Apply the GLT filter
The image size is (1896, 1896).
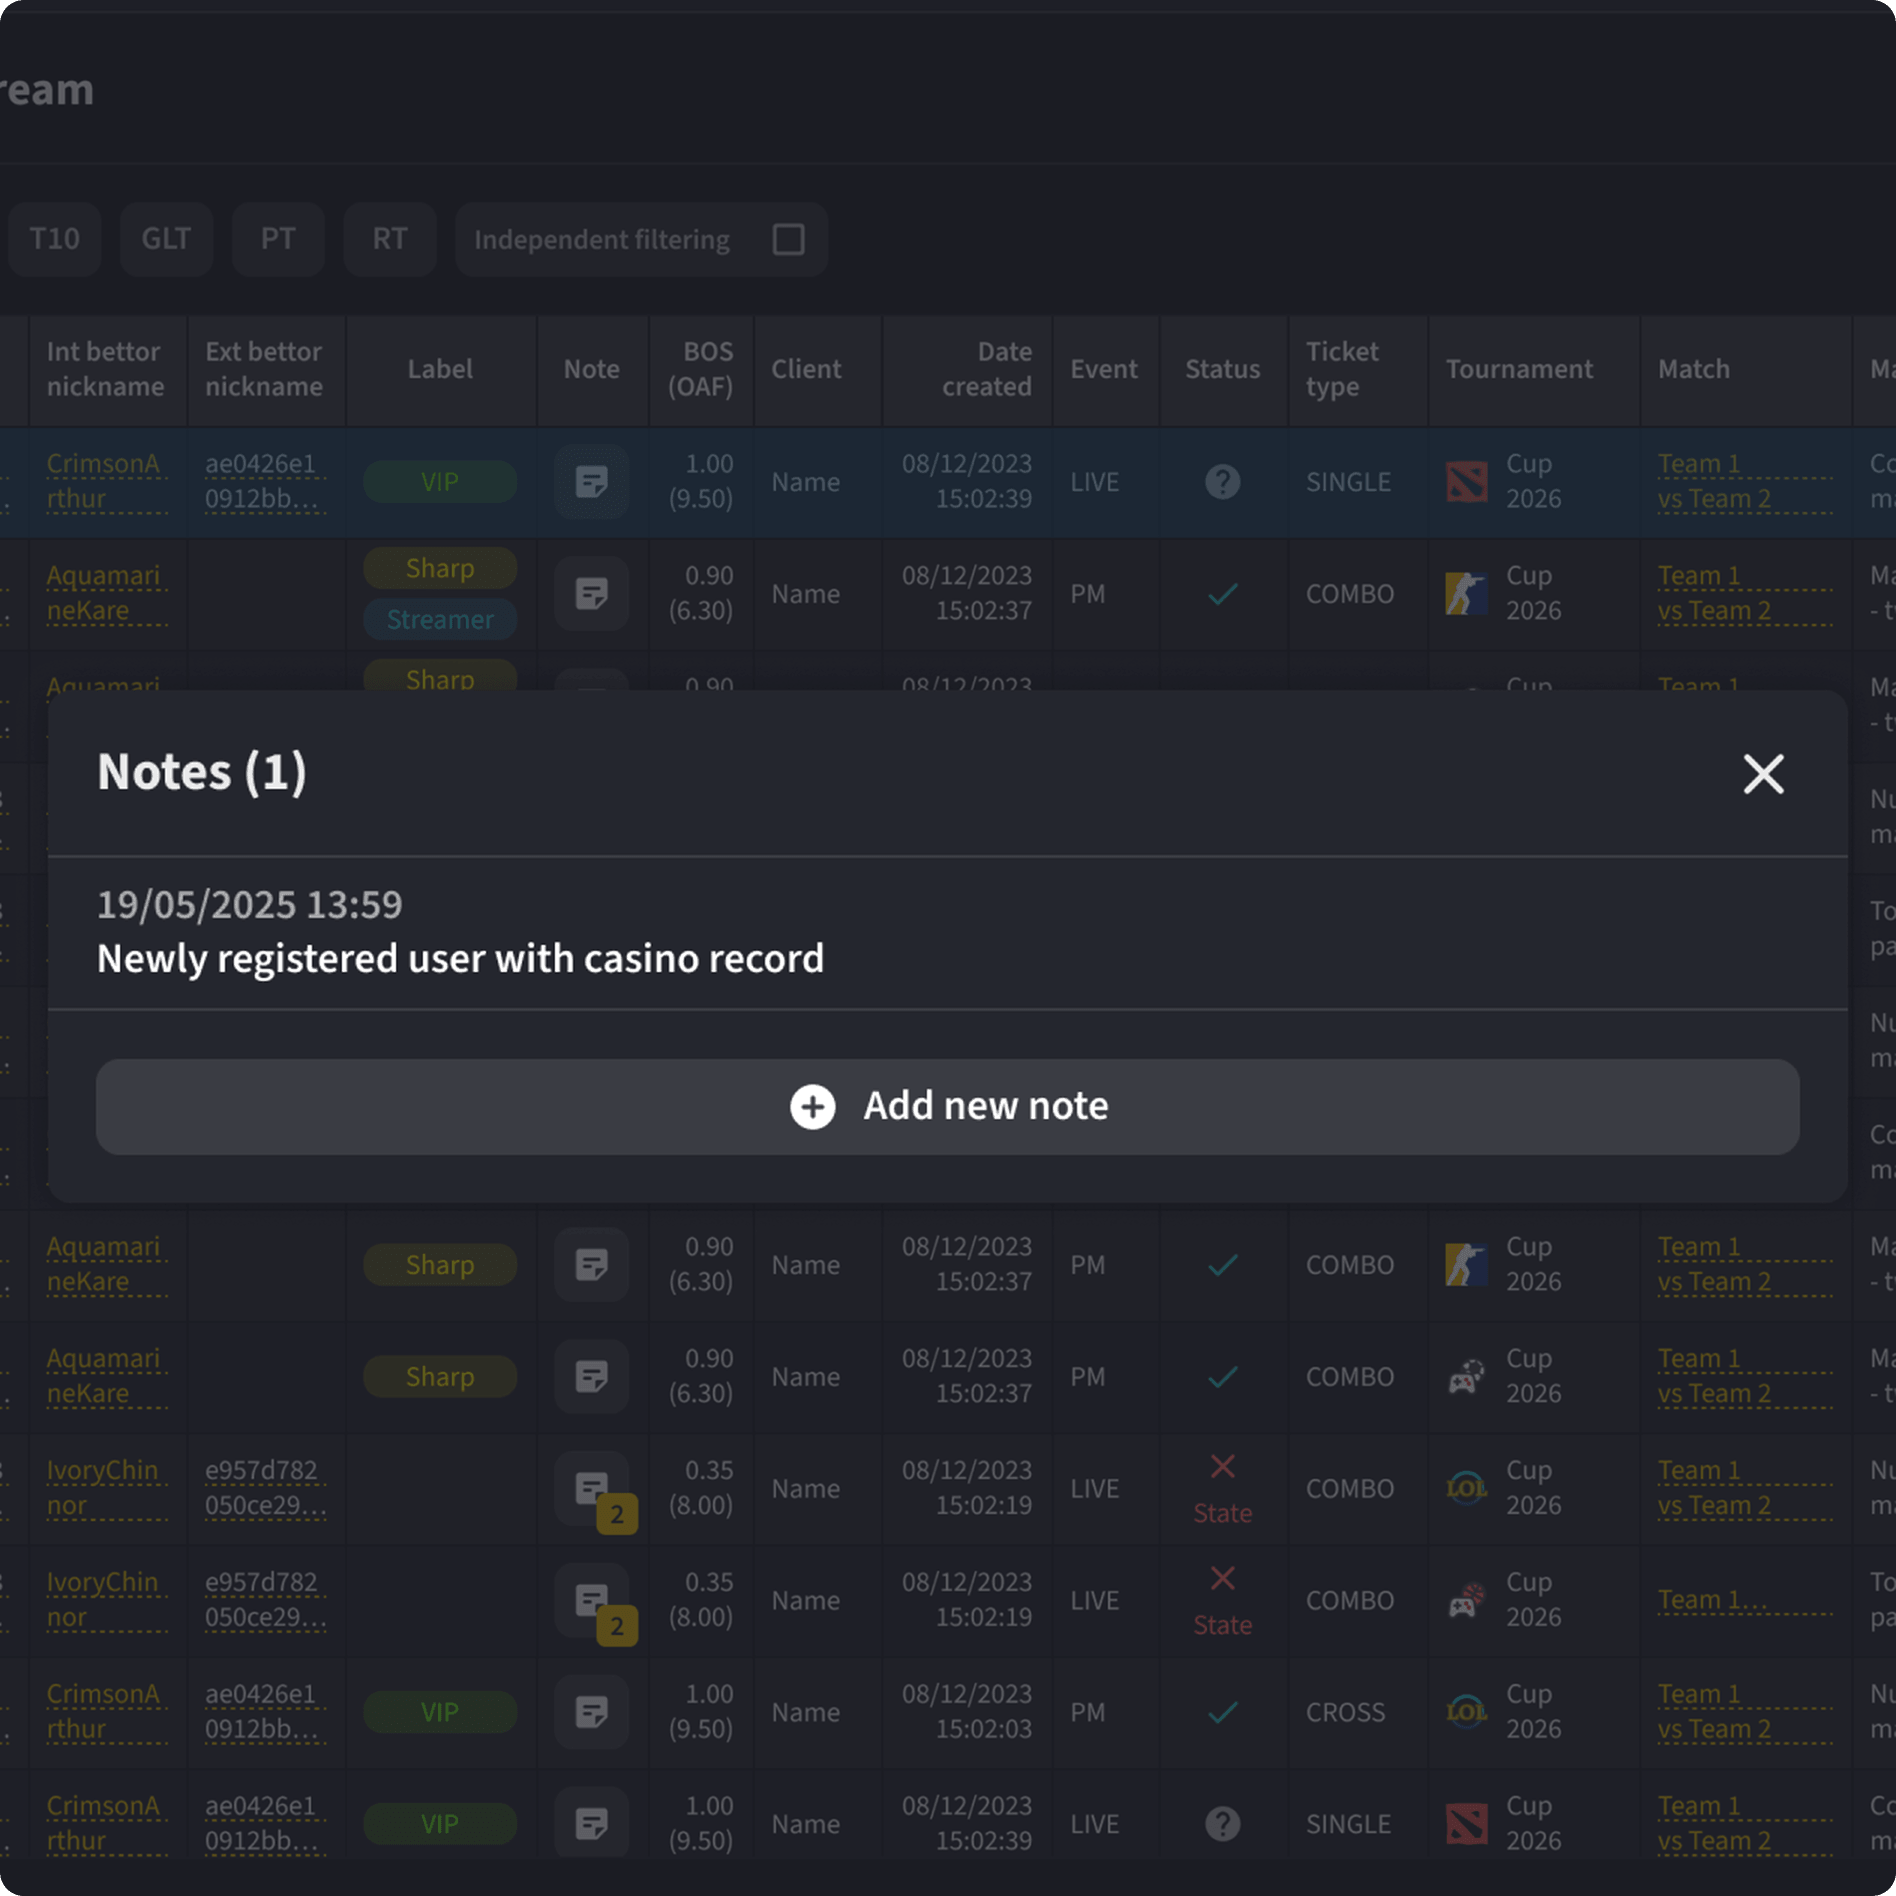pyautogui.click(x=166, y=239)
